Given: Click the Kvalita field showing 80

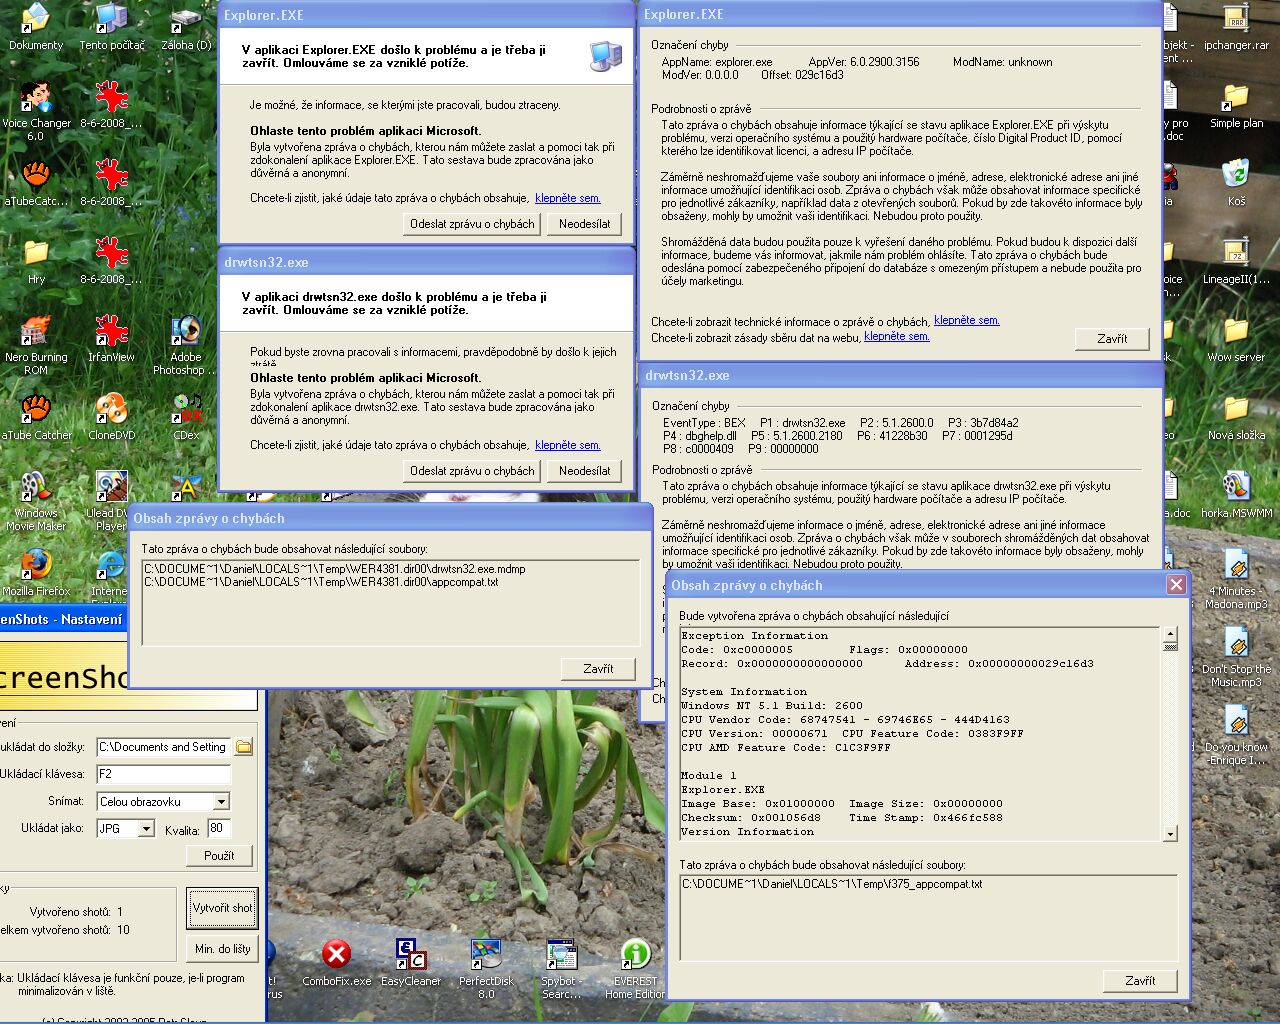Looking at the screenshot, I should 218,828.
